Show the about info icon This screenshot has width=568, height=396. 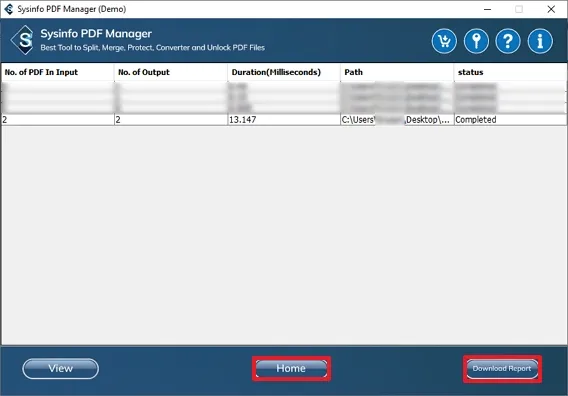540,41
